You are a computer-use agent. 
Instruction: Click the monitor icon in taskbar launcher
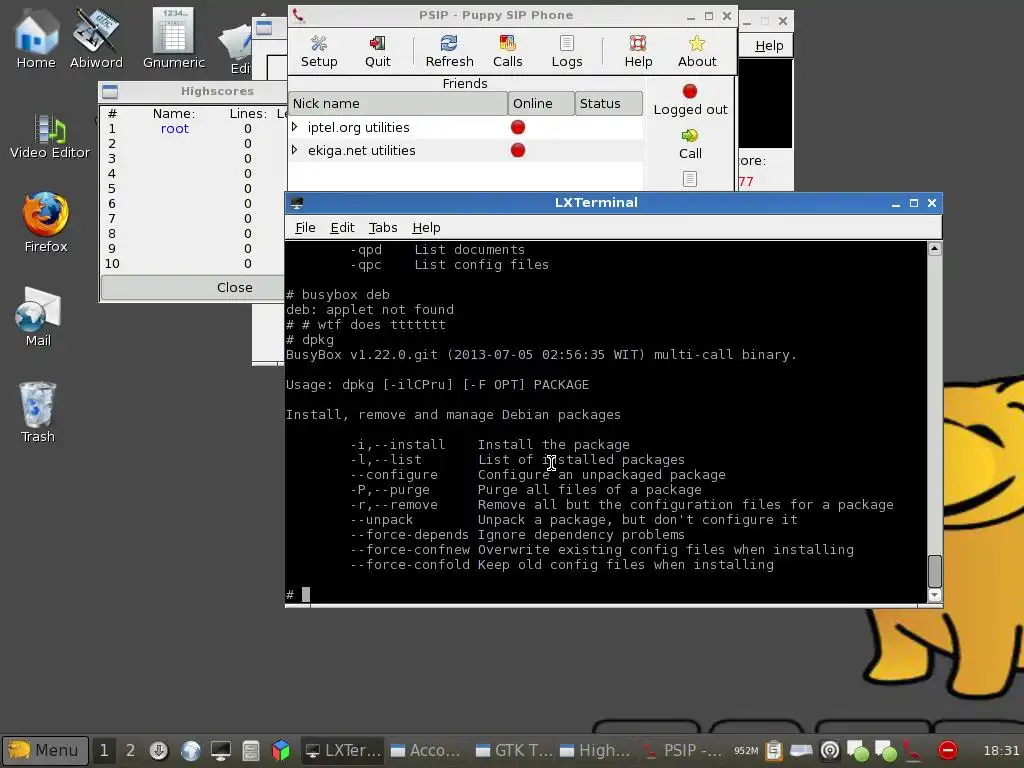pos(220,750)
